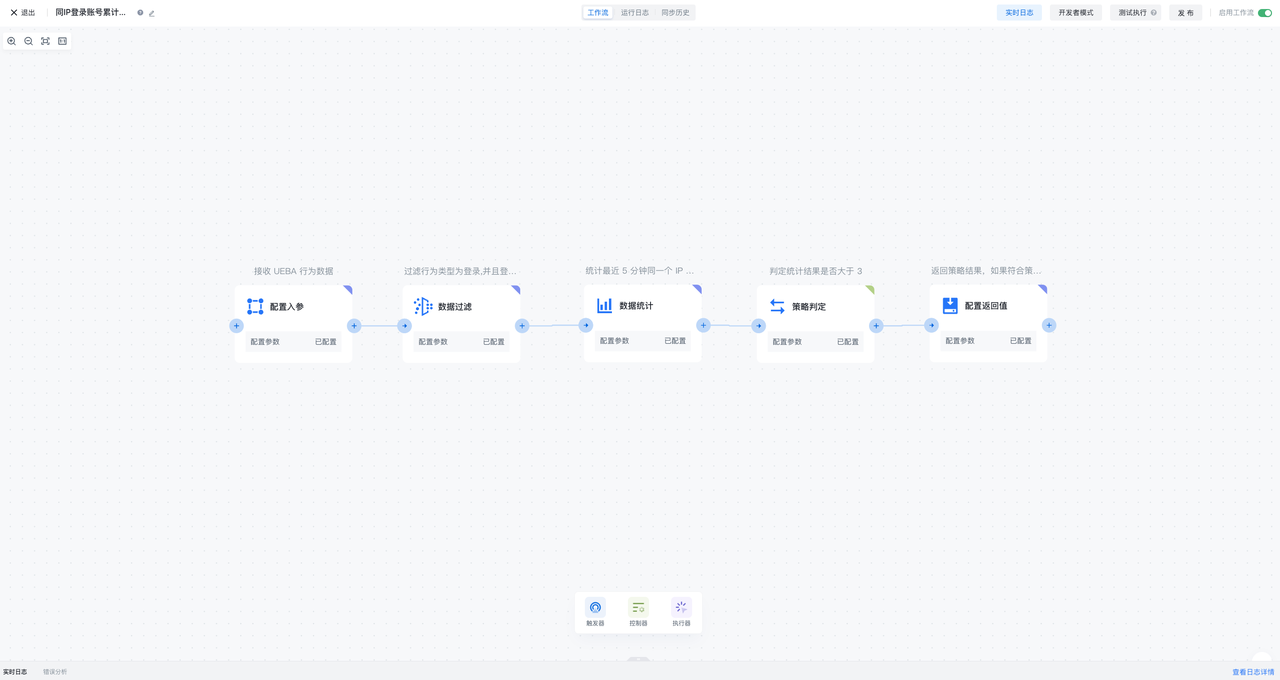Click the fit-to-view icon in canvas toolbar
Image resolution: width=1280 pixels, height=680 pixels.
click(44, 41)
